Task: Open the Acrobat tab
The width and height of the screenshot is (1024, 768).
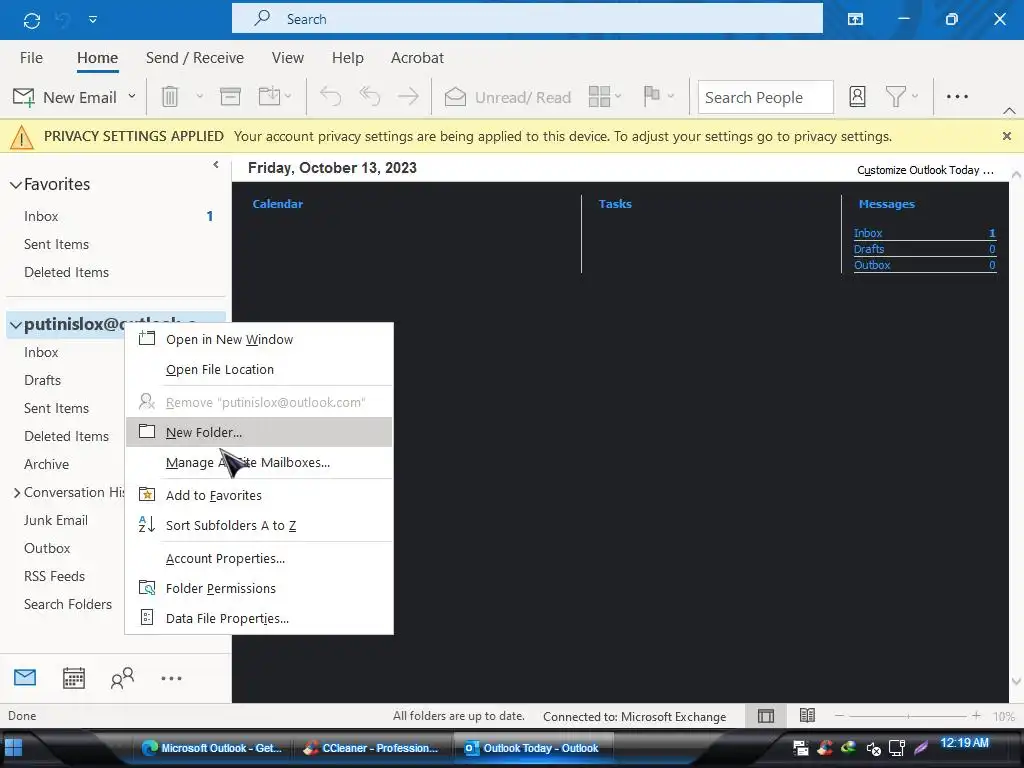Action: tap(417, 57)
